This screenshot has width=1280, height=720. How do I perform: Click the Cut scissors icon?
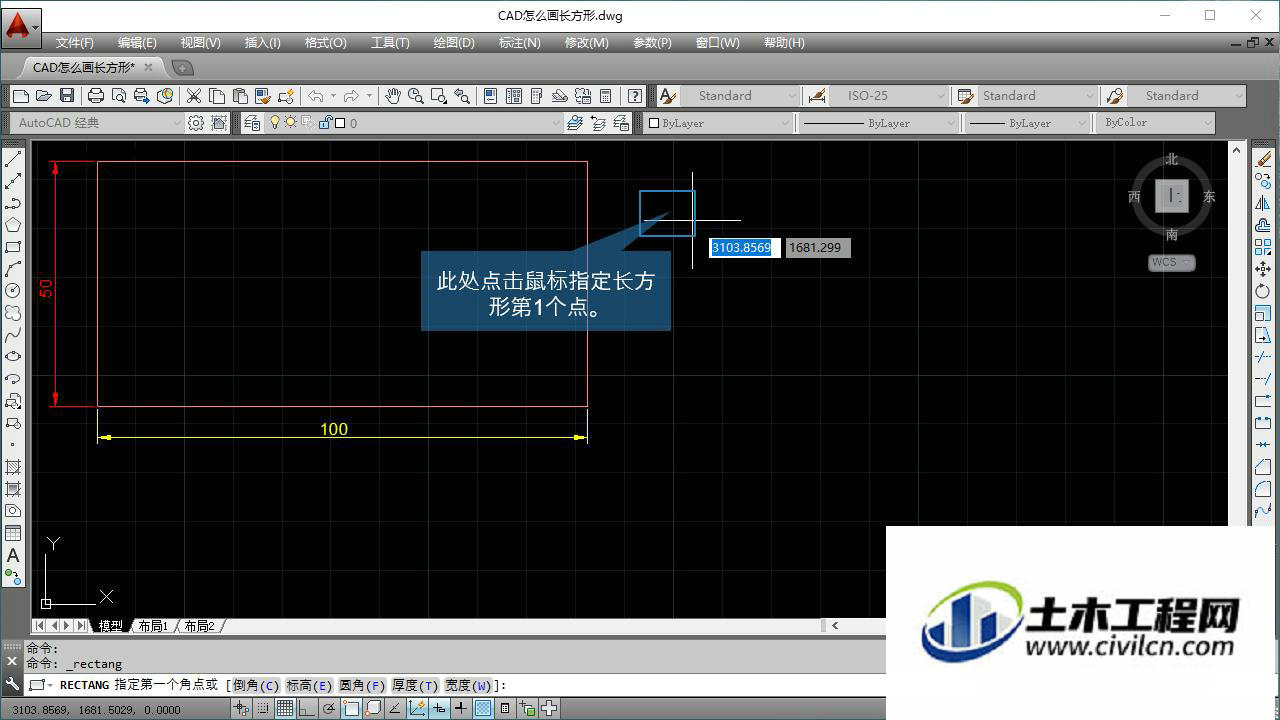click(x=194, y=96)
